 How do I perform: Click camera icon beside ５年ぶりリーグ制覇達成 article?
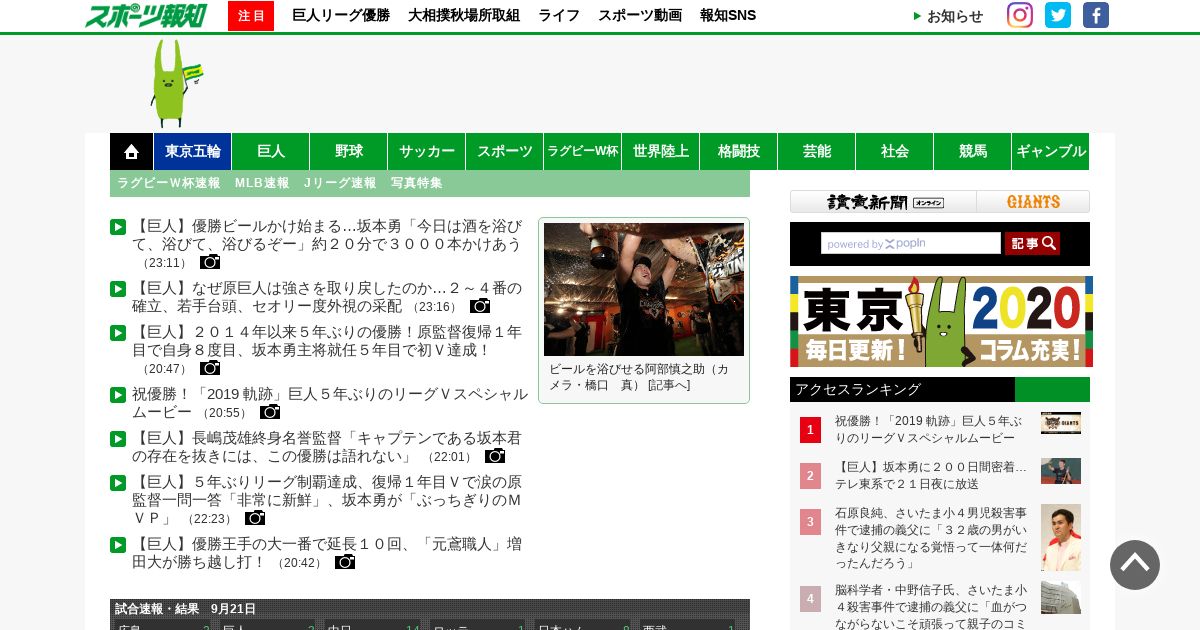(255, 518)
